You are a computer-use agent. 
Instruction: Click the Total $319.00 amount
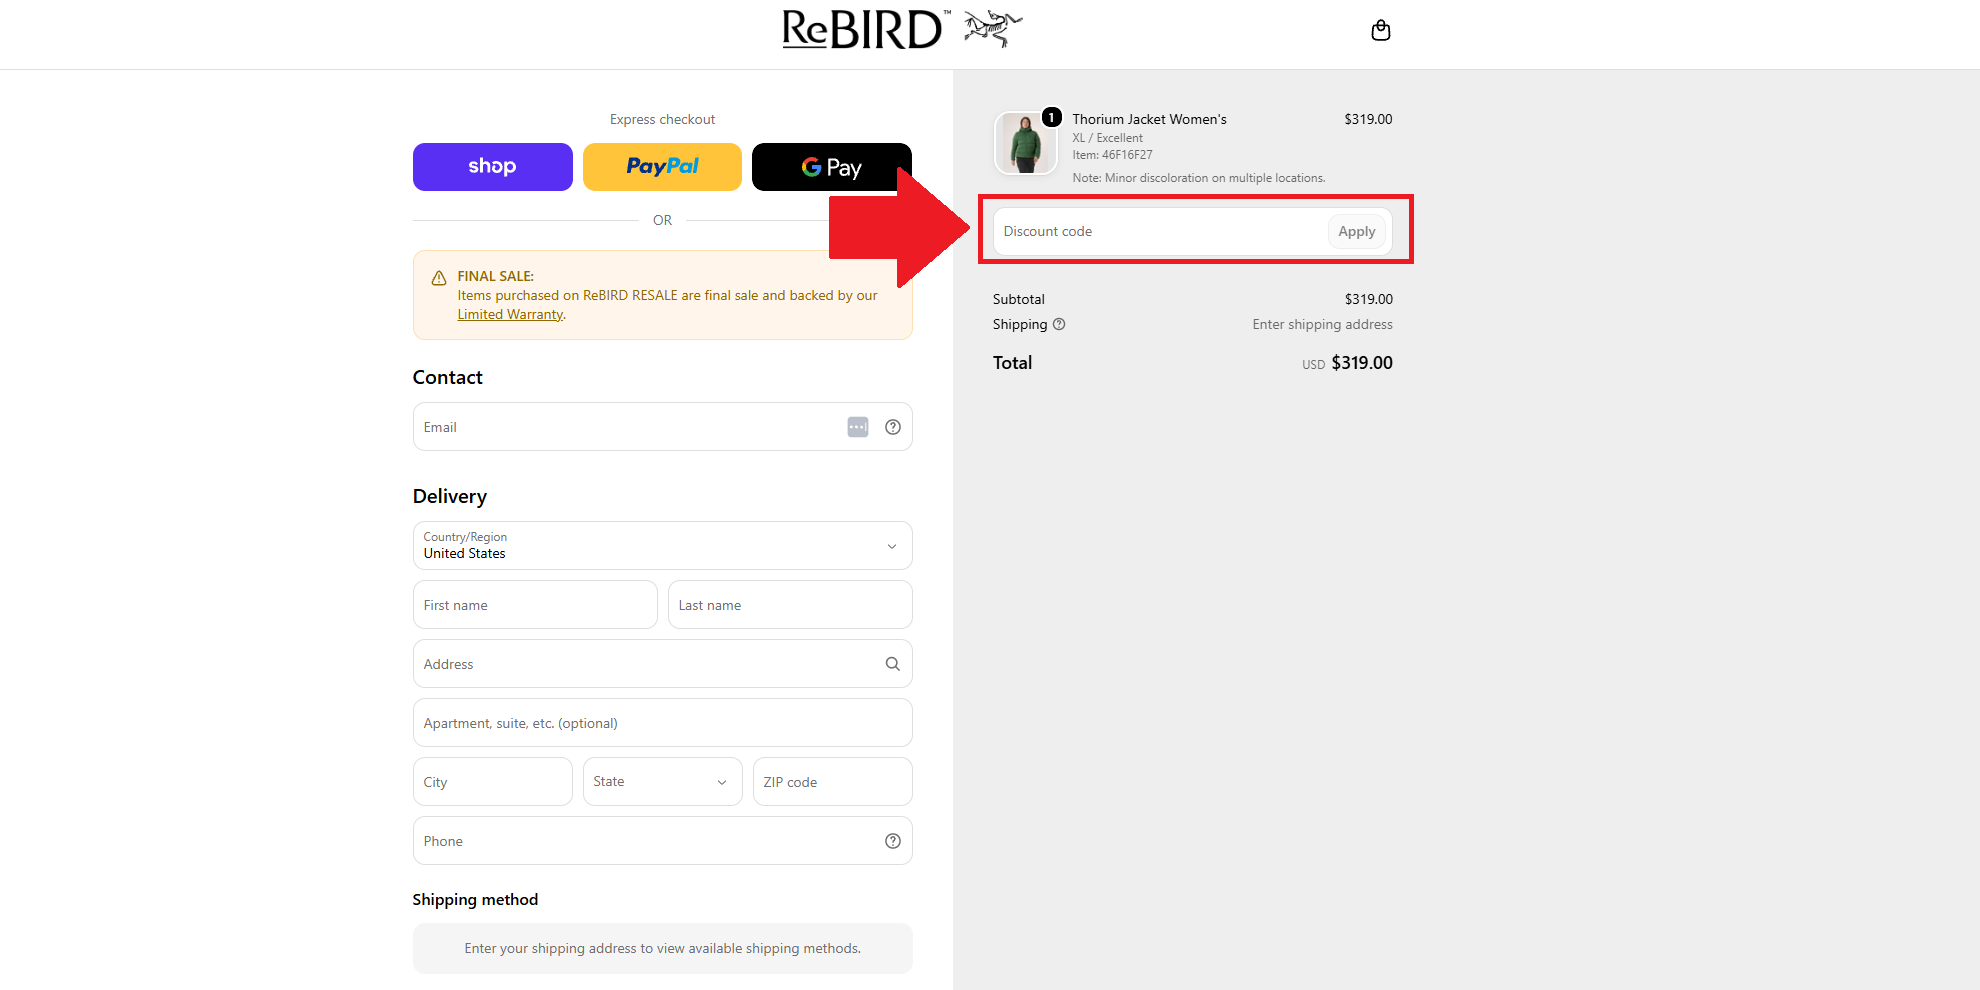pyautogui.click(x=1361, y=363)
